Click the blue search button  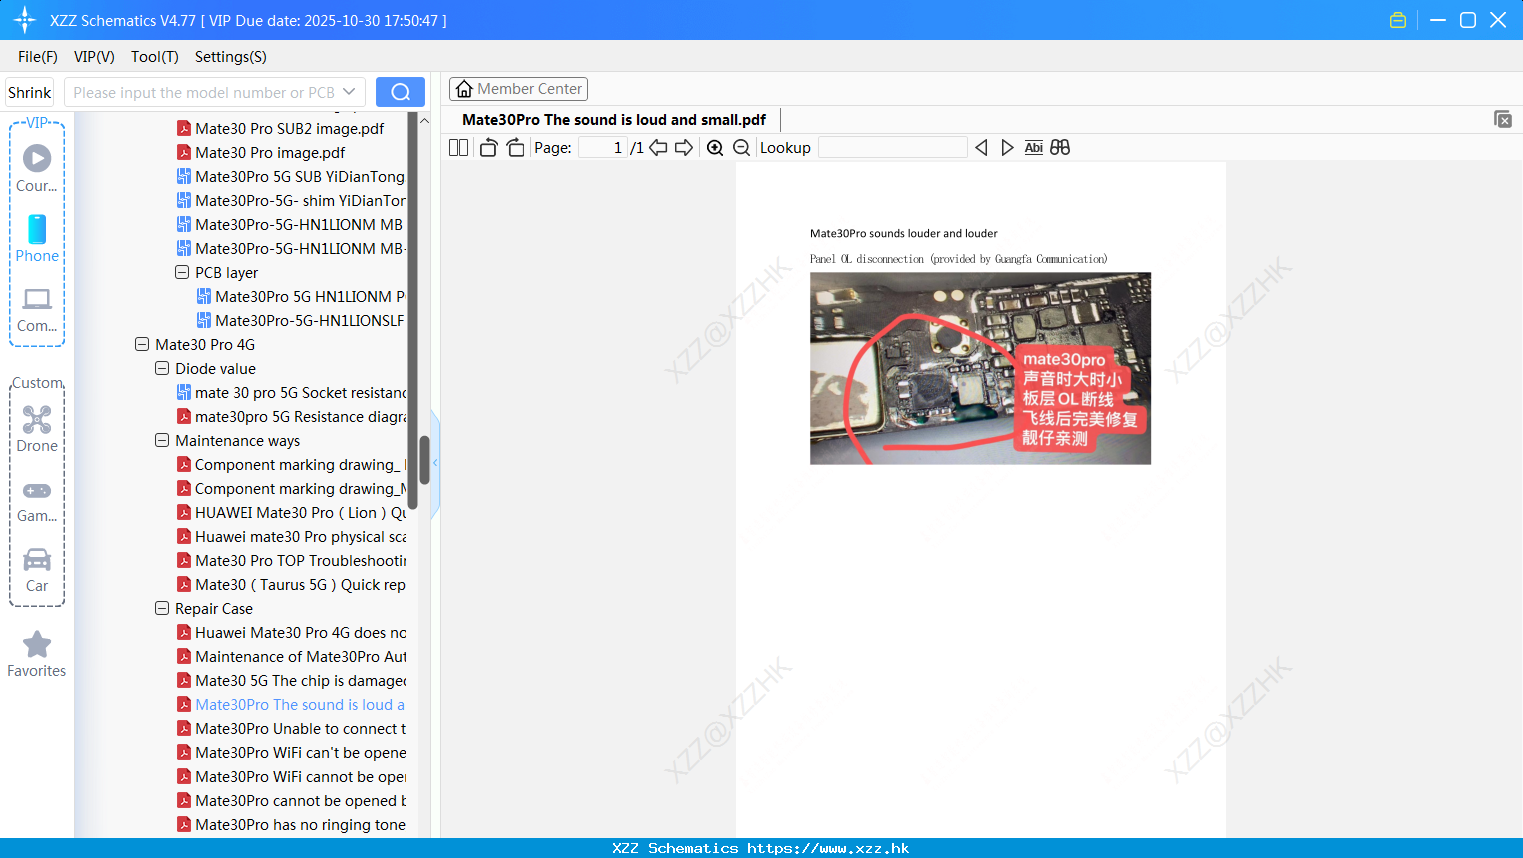pyautogui.click(x=400, y=92)
